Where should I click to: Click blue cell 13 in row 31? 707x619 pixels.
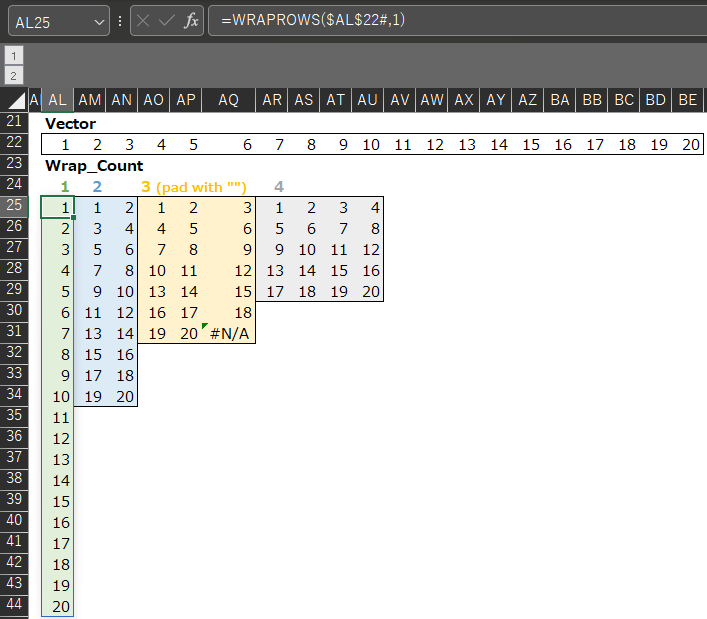click(90, 334)
